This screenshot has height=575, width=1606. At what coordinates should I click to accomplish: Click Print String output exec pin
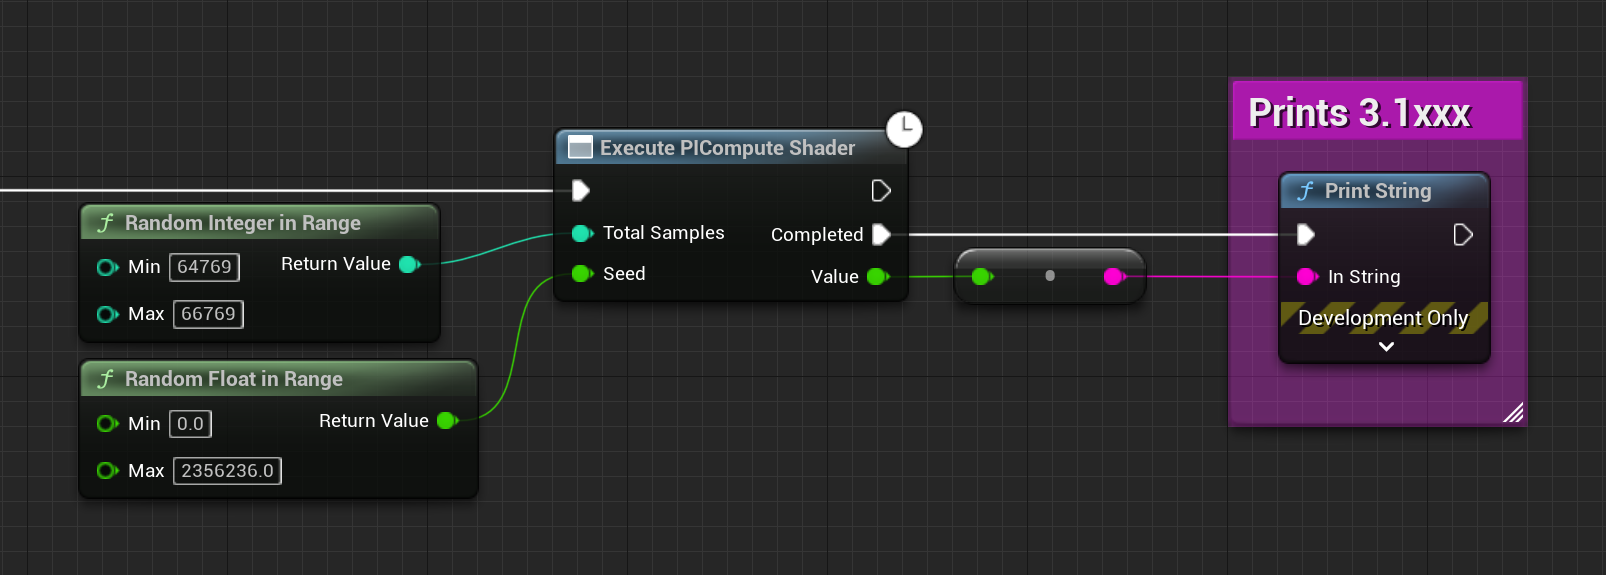[x=1462, y=235]
